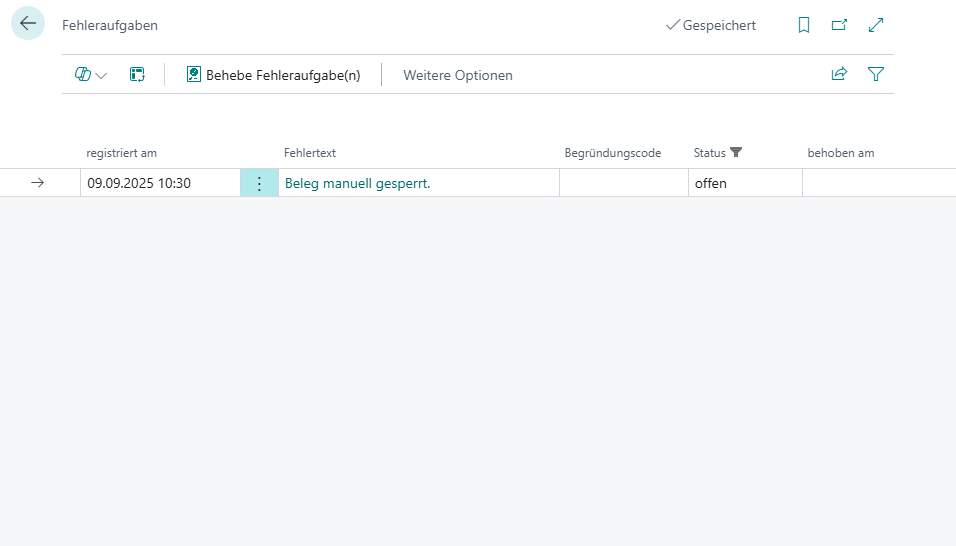Select the row using the arrow indicator

pos(38,183)
